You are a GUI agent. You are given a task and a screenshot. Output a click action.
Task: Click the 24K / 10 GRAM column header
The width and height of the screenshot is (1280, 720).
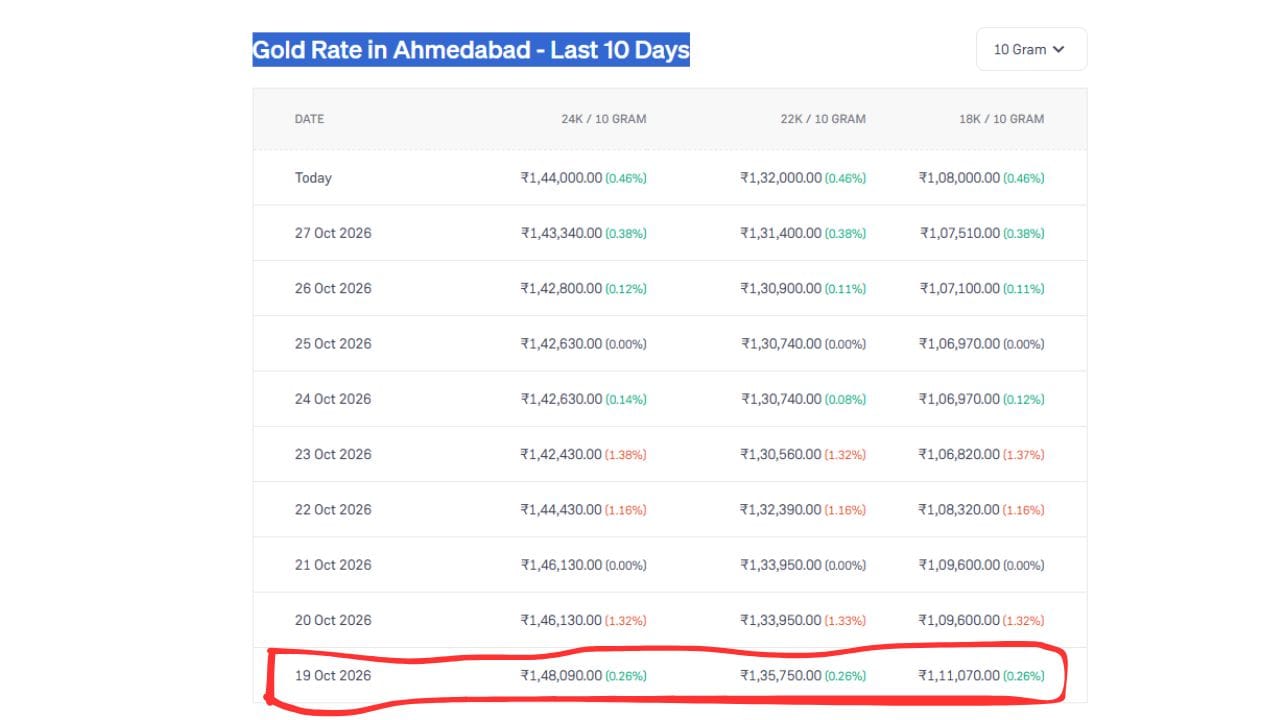tap(603, 119)
